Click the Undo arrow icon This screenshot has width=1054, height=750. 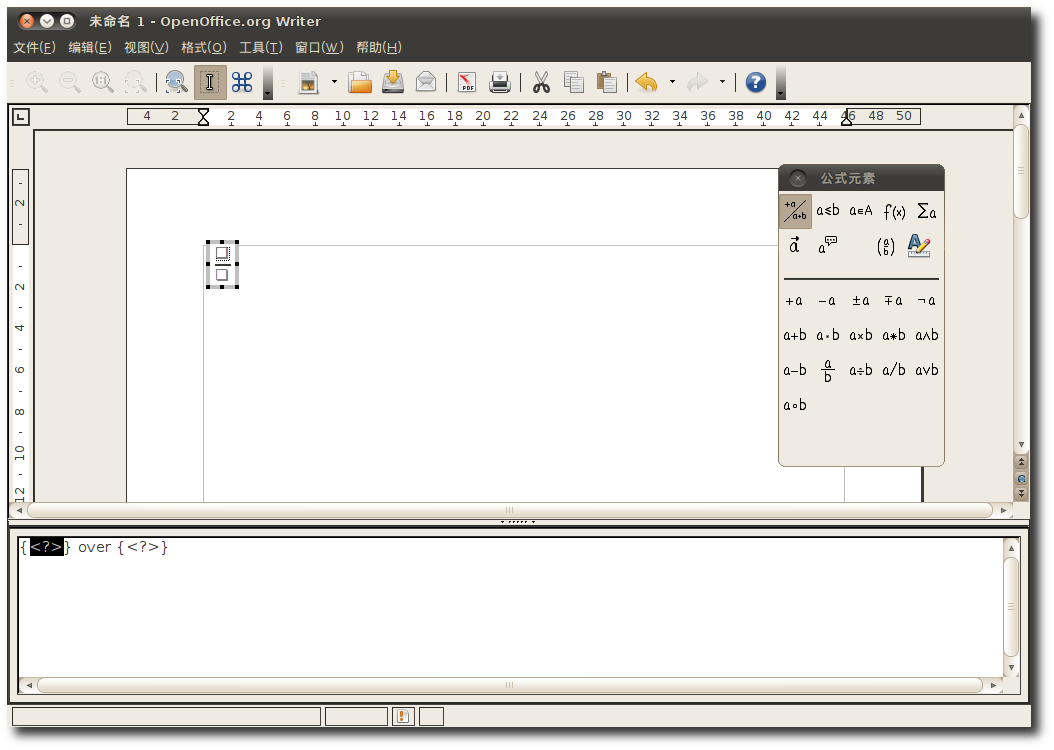point(647,83)
